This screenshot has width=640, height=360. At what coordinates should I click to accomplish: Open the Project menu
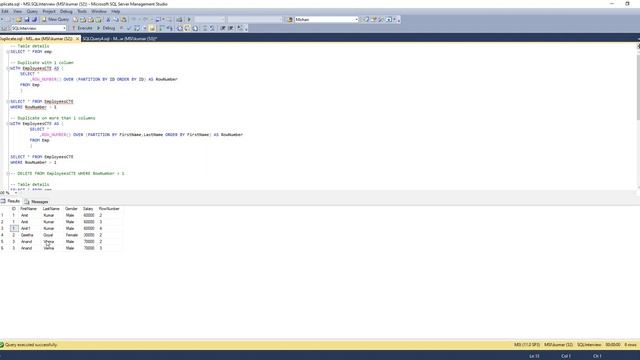point(49,11)
